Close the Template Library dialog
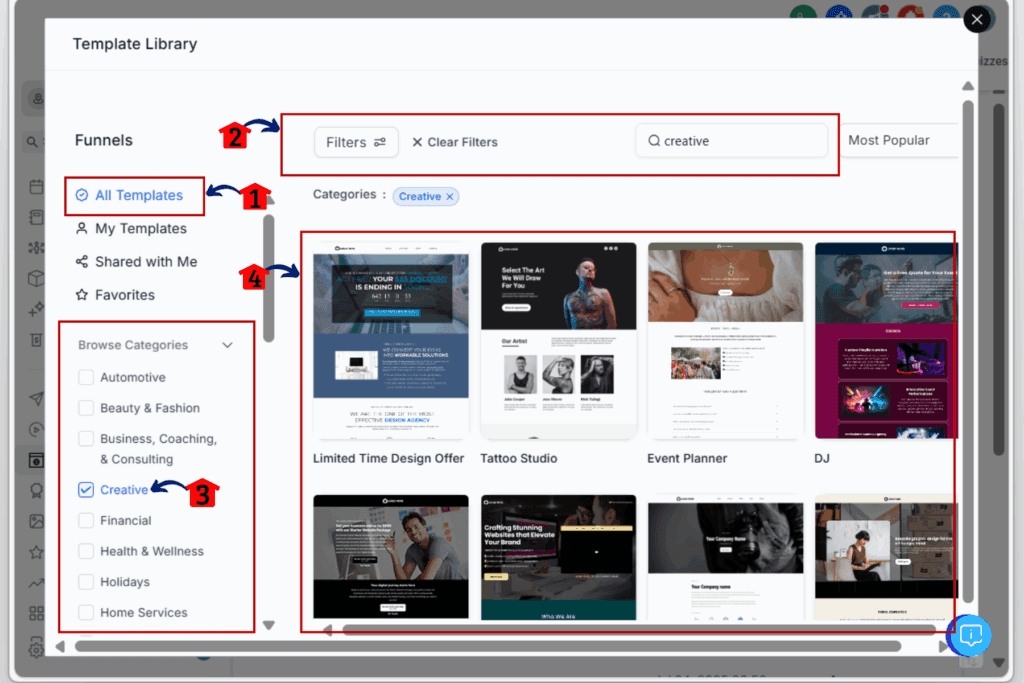The width and height of the screenshot is (1024, 683). point(977,20)
